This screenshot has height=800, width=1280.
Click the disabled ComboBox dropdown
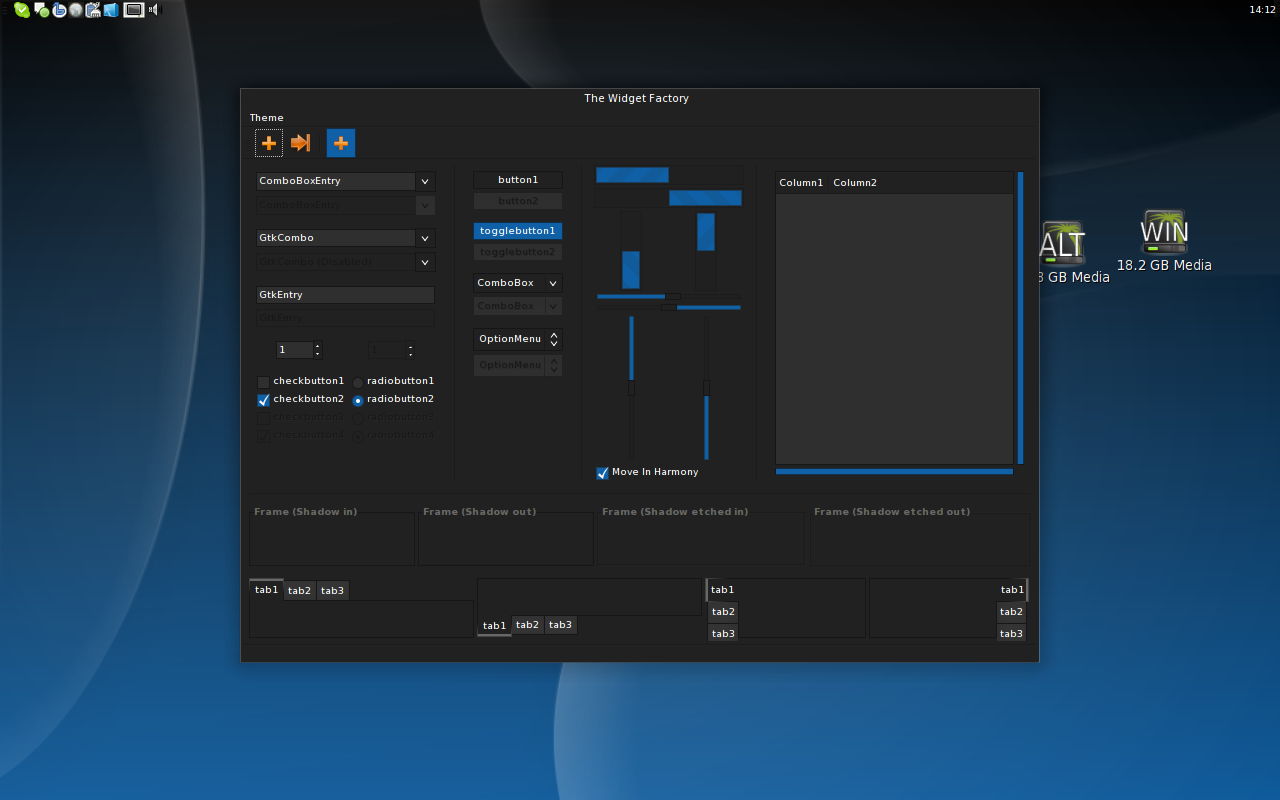pos(518,306)
